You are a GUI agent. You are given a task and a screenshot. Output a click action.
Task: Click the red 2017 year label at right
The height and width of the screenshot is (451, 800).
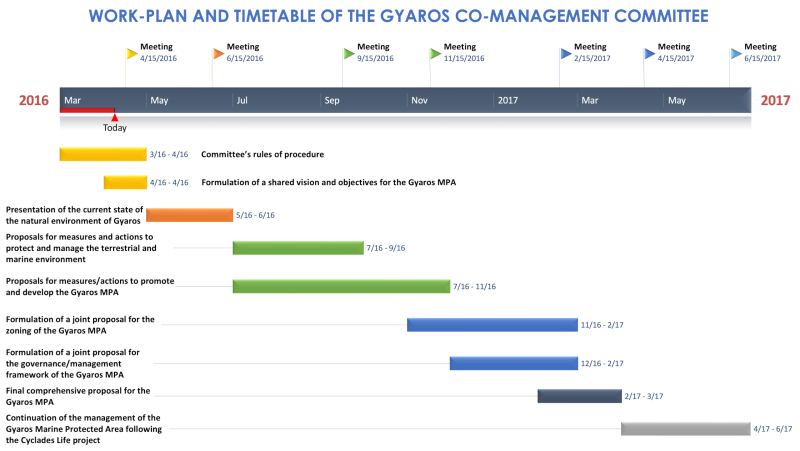click(775, 101)
